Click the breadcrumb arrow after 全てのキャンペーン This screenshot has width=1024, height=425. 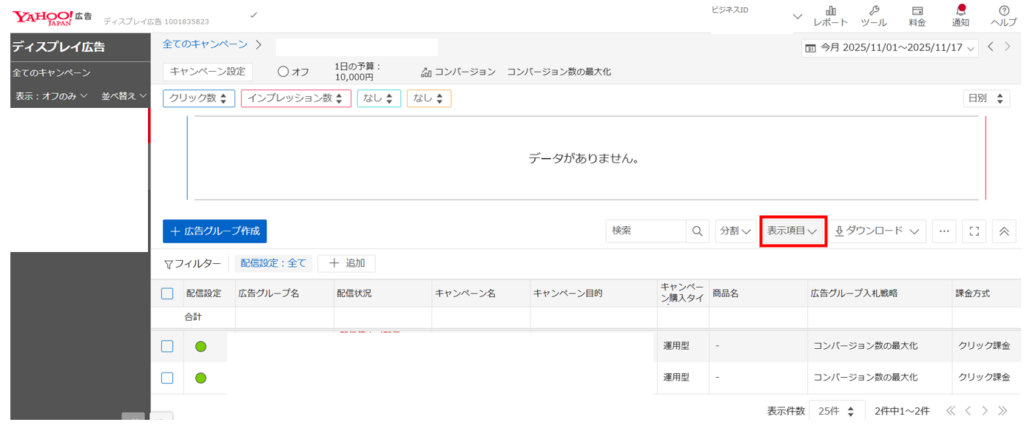(259, 44)
